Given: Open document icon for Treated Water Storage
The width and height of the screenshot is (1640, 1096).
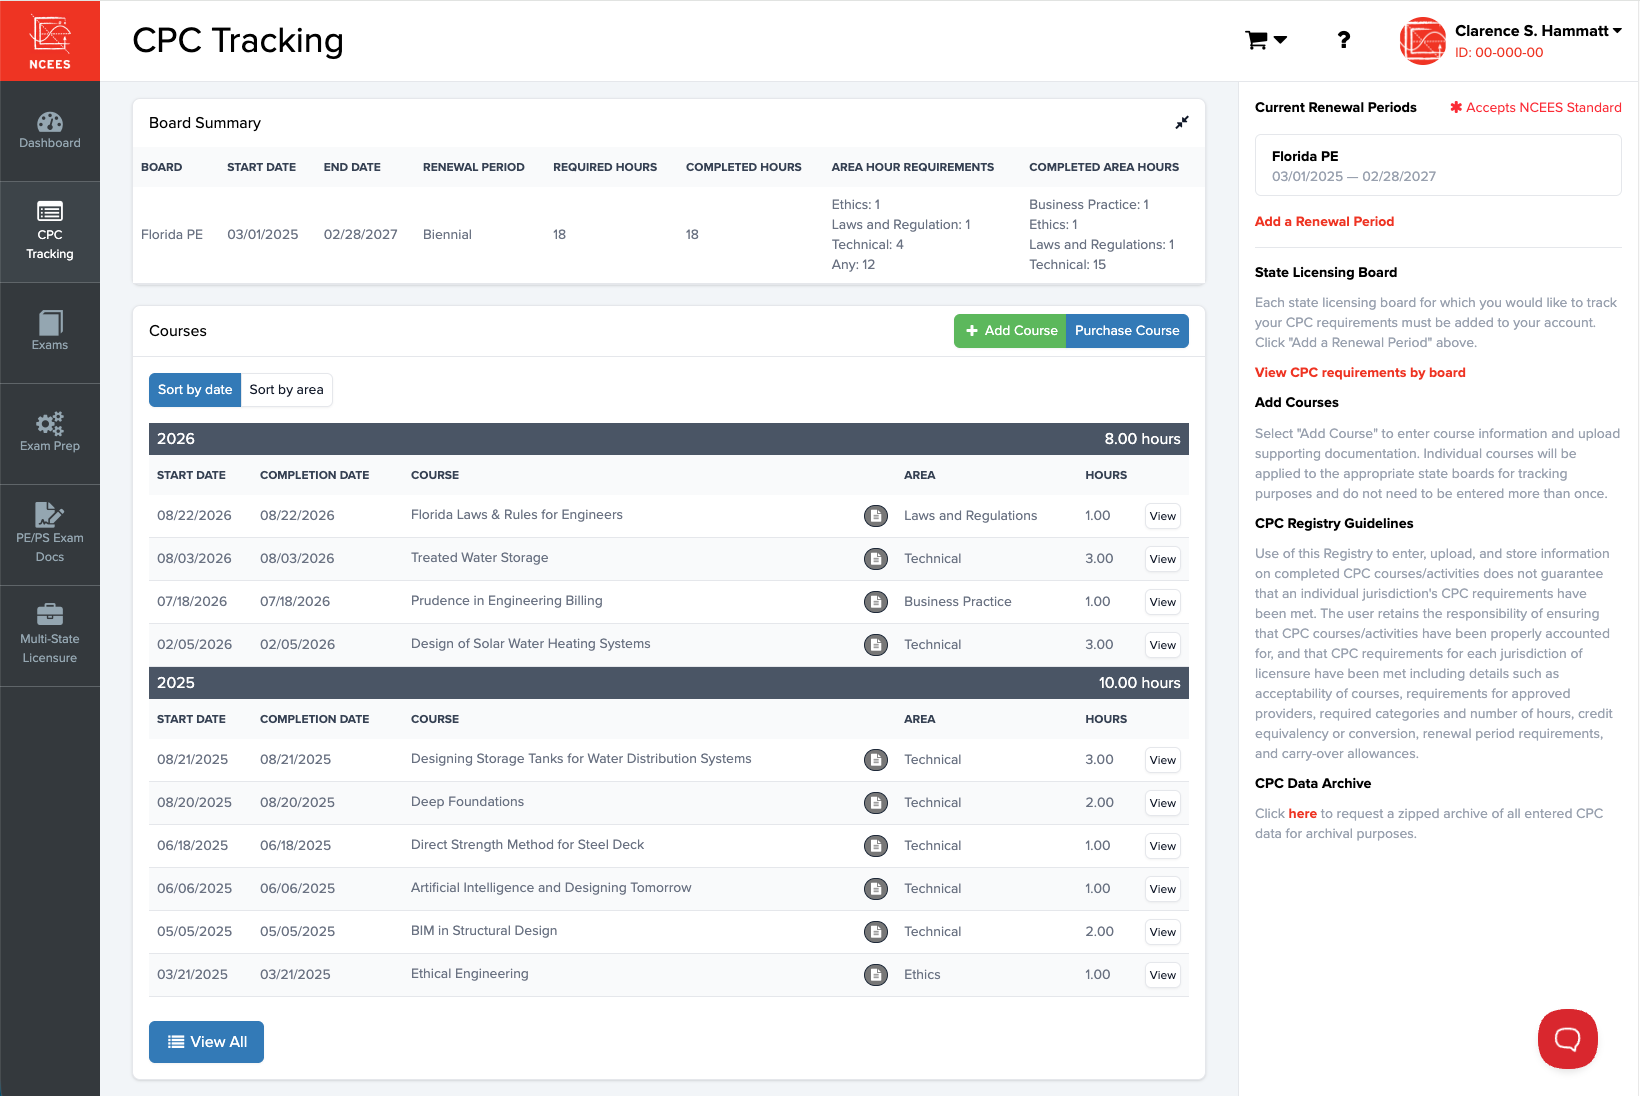Looking at the screenshot, I should [876, 559].
